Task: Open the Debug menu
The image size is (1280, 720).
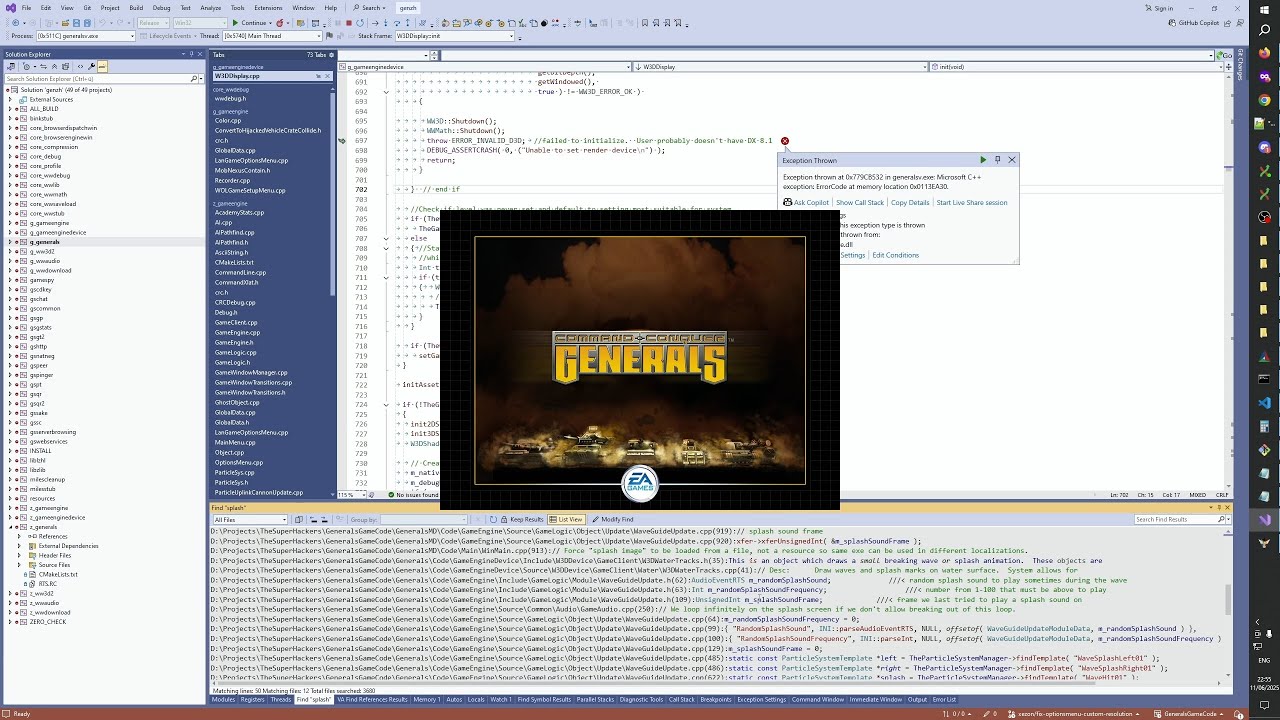Action: click(x=161, y=7)
